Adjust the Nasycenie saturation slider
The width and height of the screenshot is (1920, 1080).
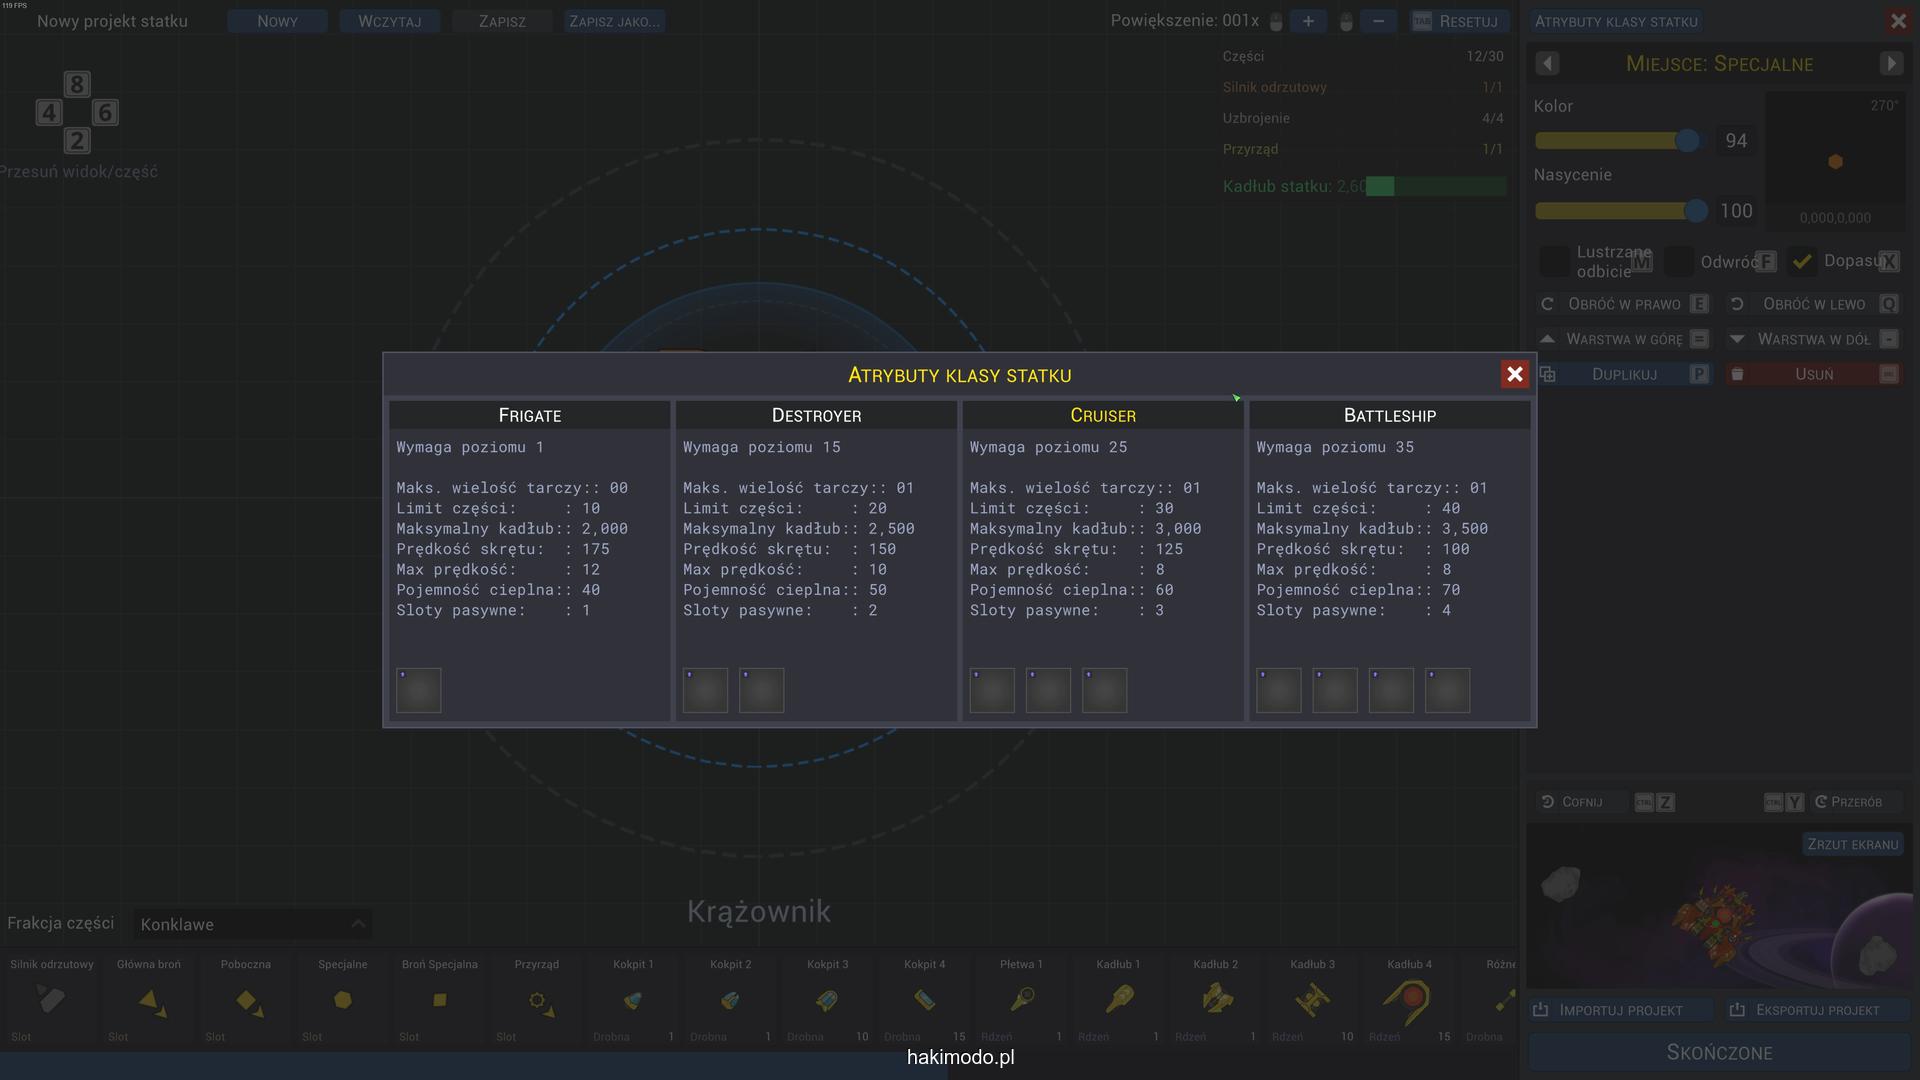pyautogui.click(x=1695, y=211)
